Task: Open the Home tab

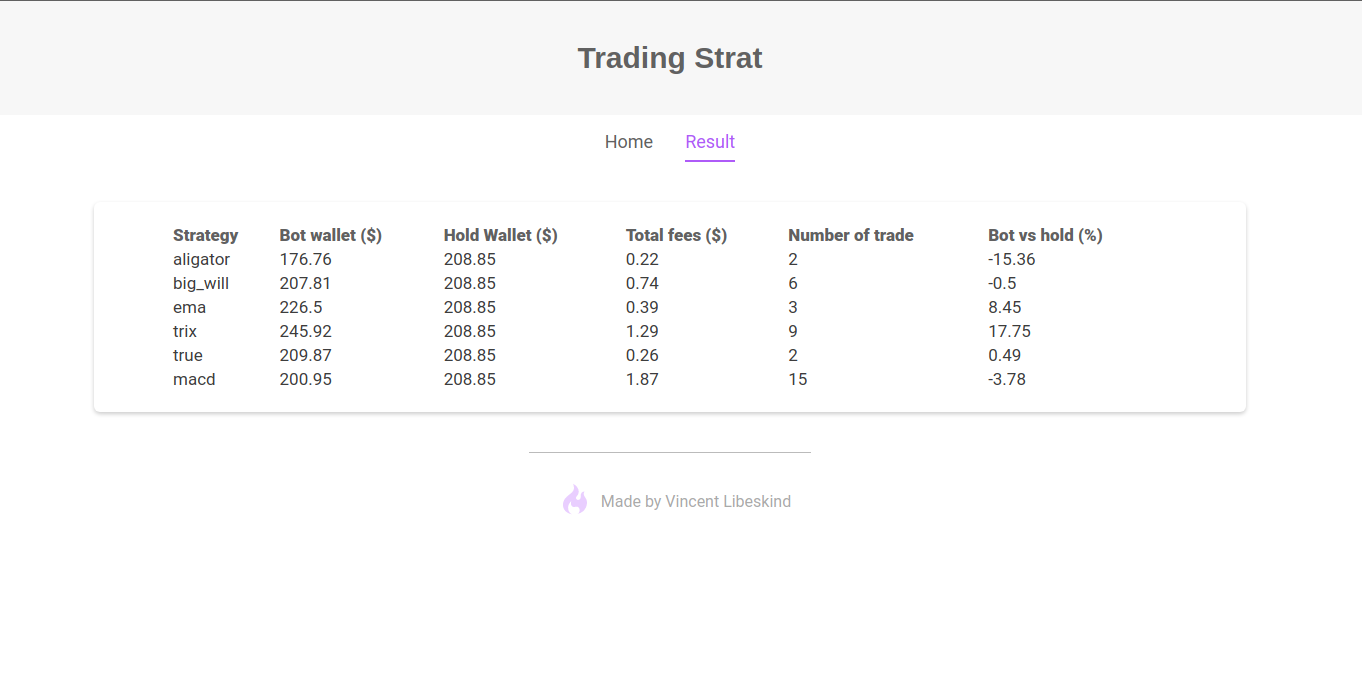Action: 629,142
